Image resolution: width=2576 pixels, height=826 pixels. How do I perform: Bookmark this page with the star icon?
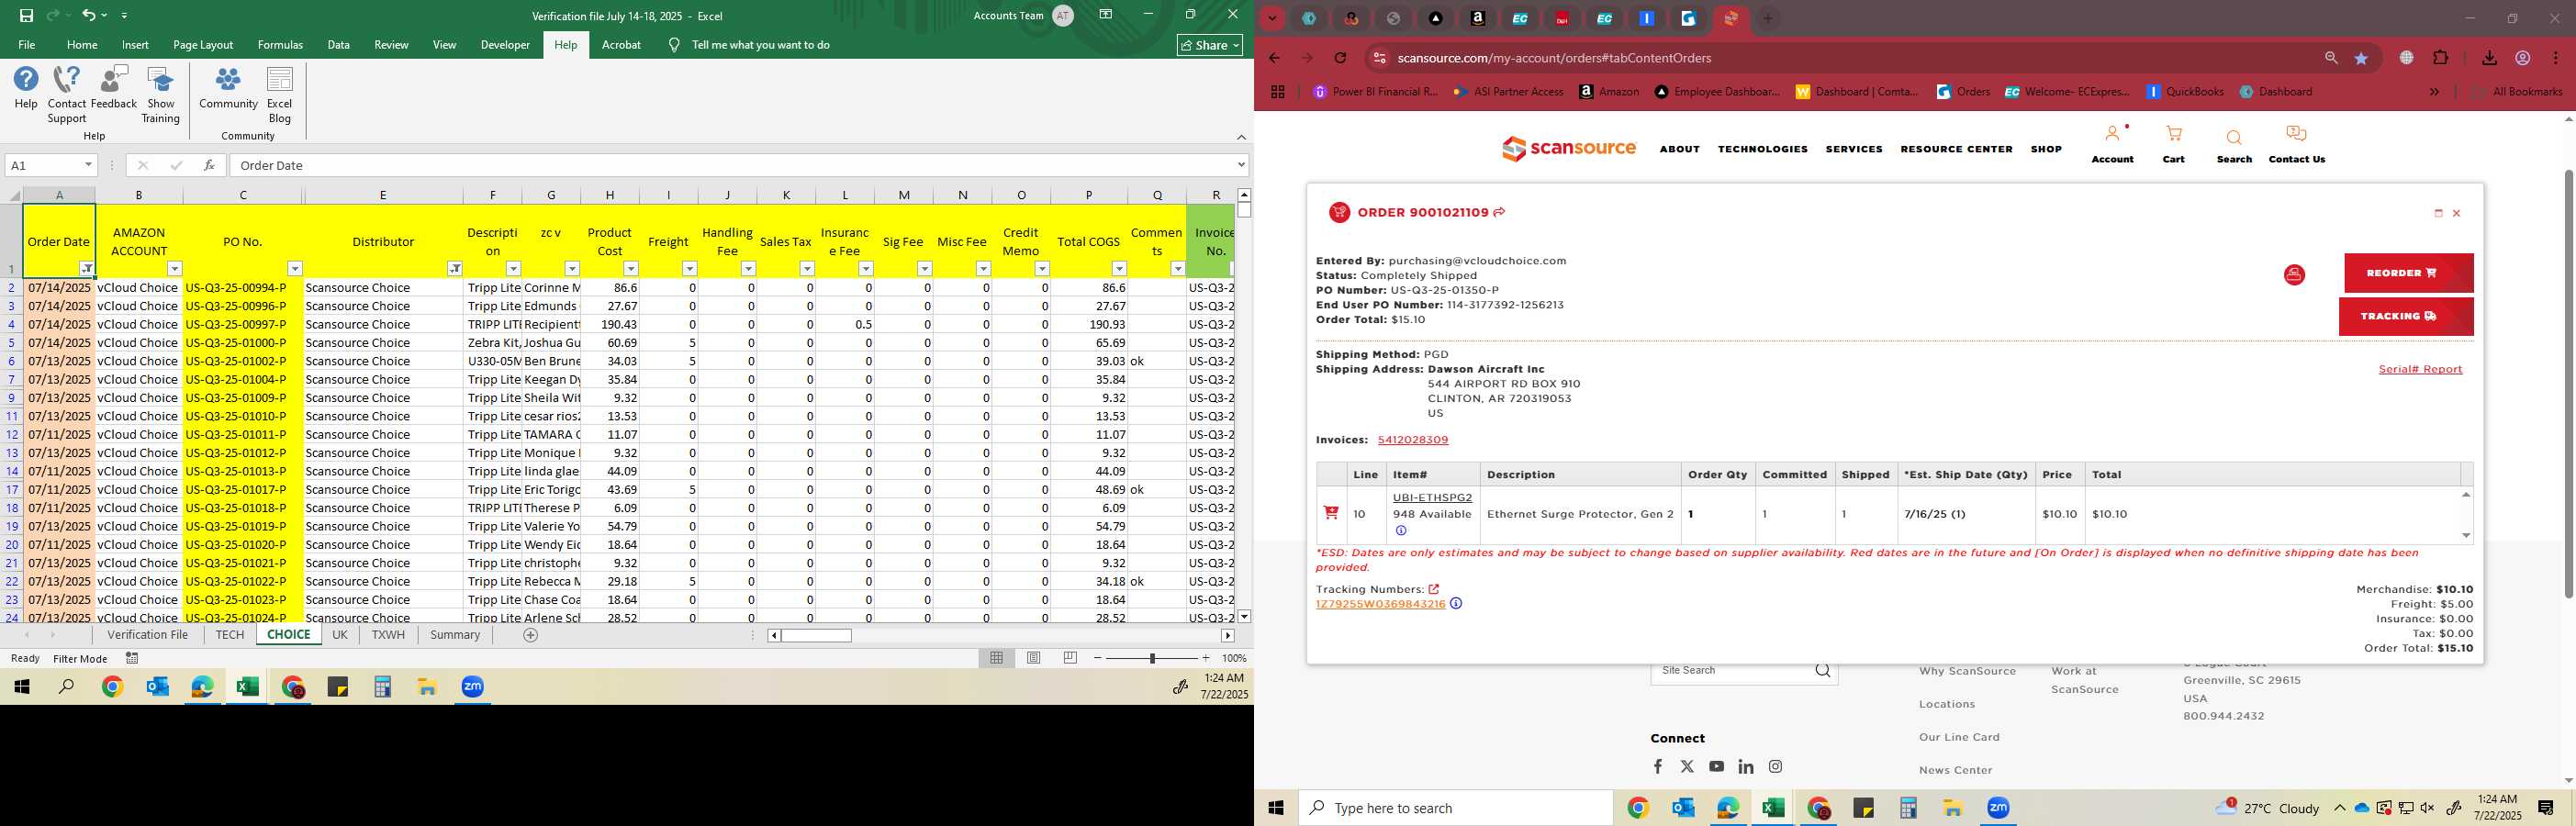(x=2361, y=58)
